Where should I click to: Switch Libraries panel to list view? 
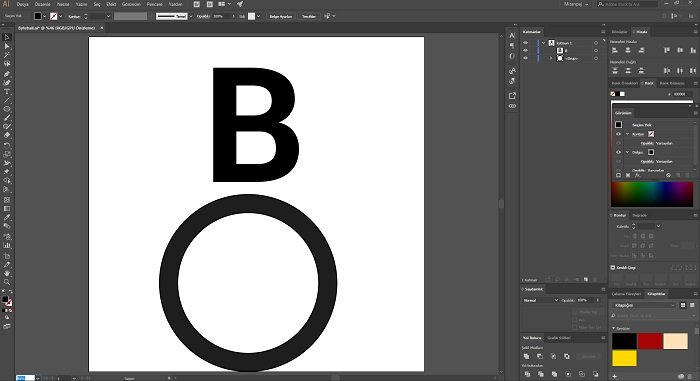[692, 305]
